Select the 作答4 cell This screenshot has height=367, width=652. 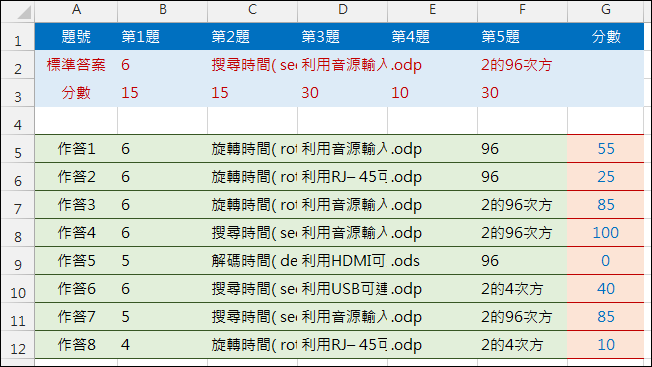[76, 233]
